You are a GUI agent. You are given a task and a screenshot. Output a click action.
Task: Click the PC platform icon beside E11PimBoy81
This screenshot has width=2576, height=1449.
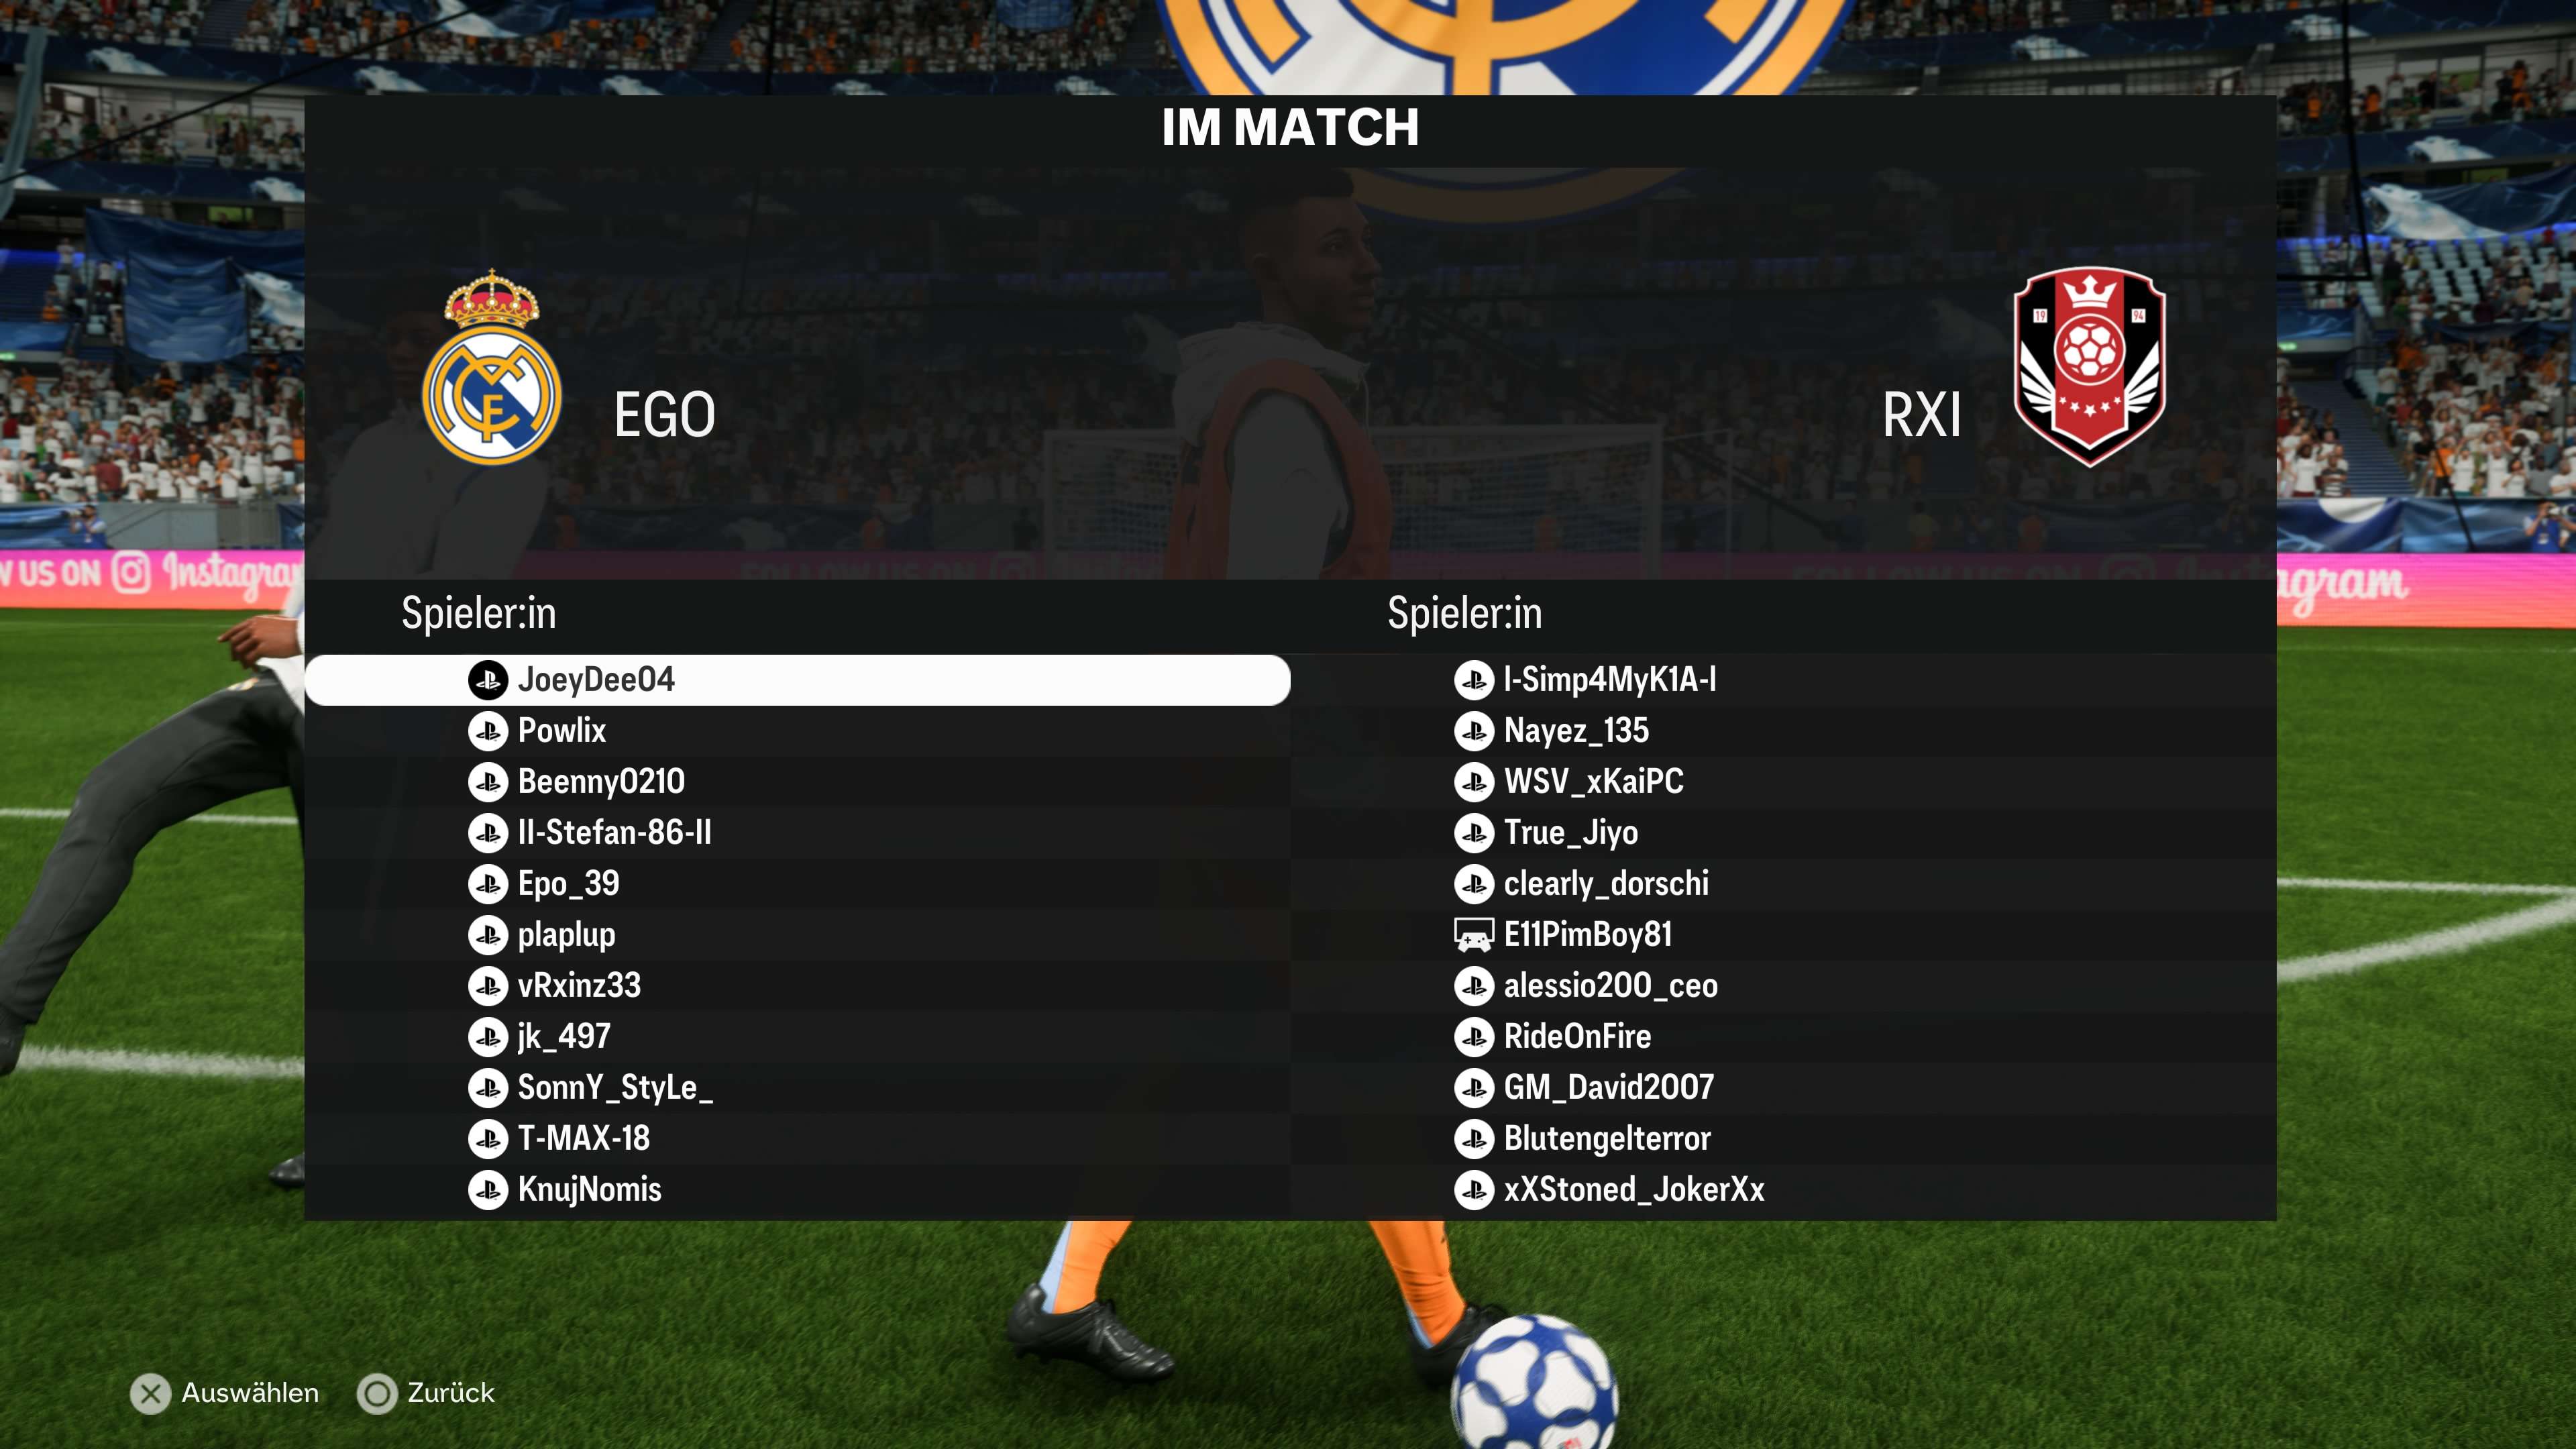point(1473,935)
